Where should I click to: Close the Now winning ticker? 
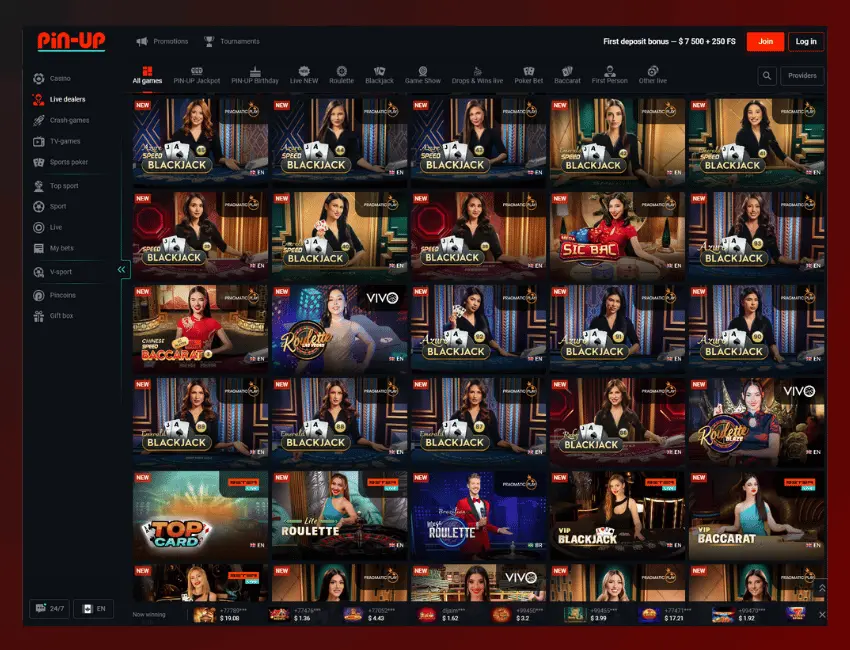click(x=822, y=614)
